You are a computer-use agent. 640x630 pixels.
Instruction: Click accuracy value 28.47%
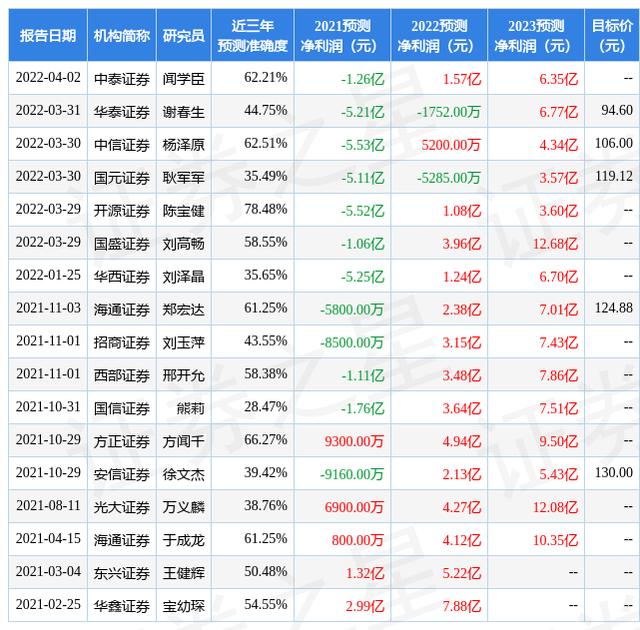pyautogui.click(x=266, y=407)
